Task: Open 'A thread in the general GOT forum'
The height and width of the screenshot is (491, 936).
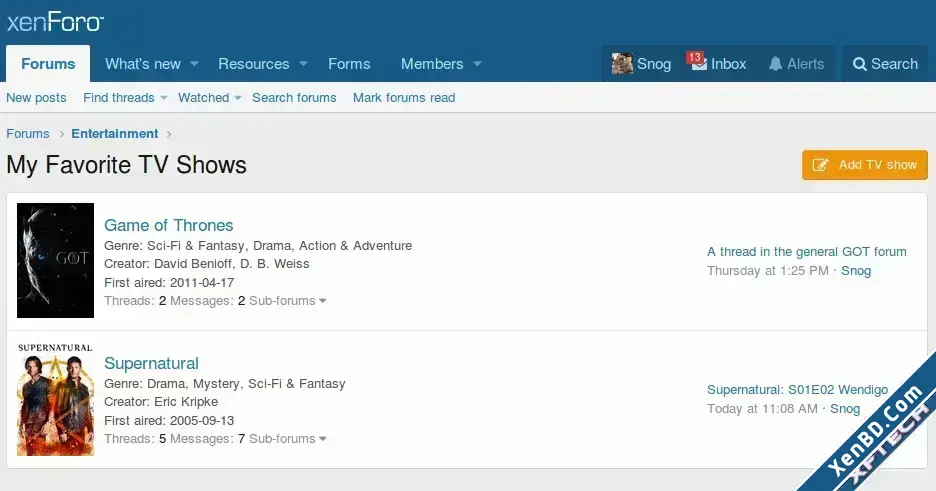Action: click(x=807, y=252)
